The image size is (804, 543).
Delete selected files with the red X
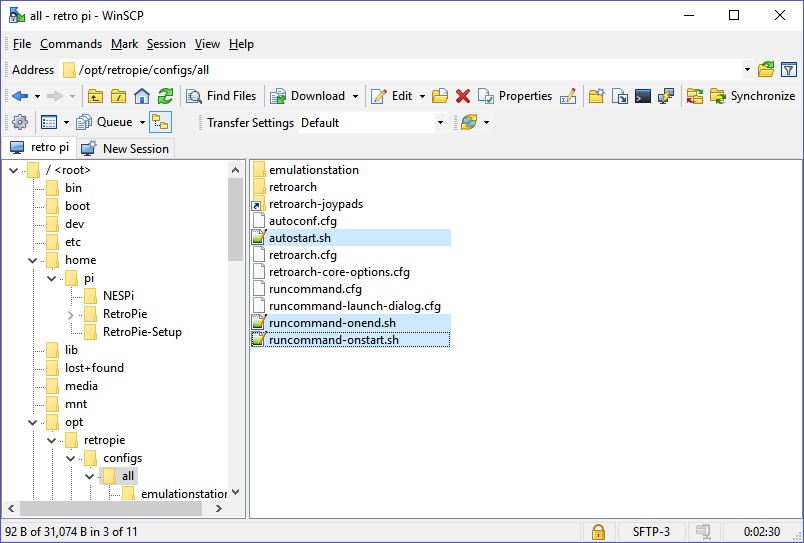coord(463,96)
